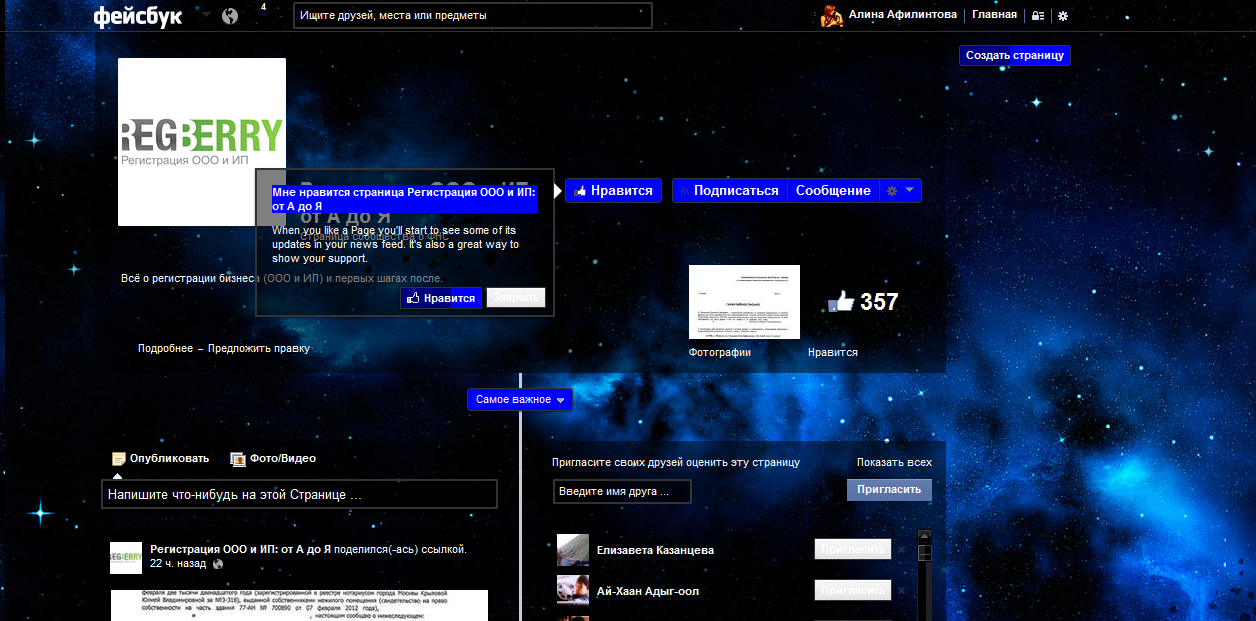Open the Предложить правку link

tap(259, 349)
